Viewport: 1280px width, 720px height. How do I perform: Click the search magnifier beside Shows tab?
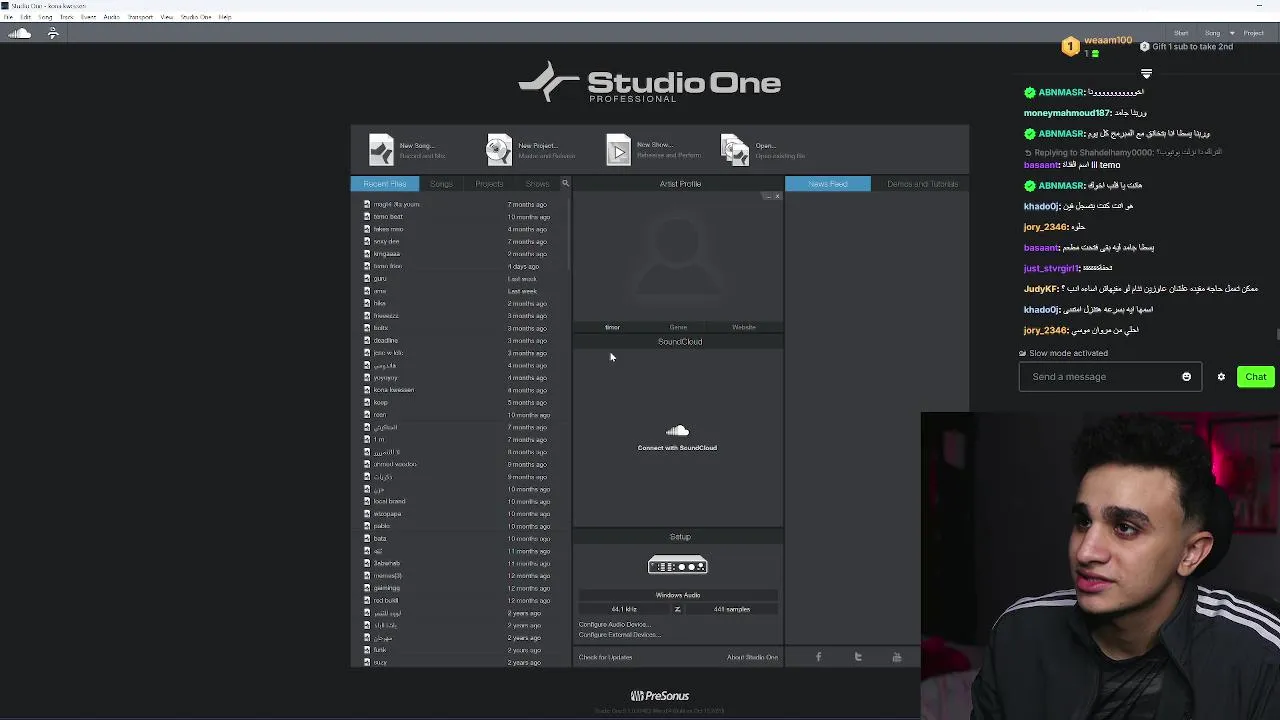(x=565, y=183)
